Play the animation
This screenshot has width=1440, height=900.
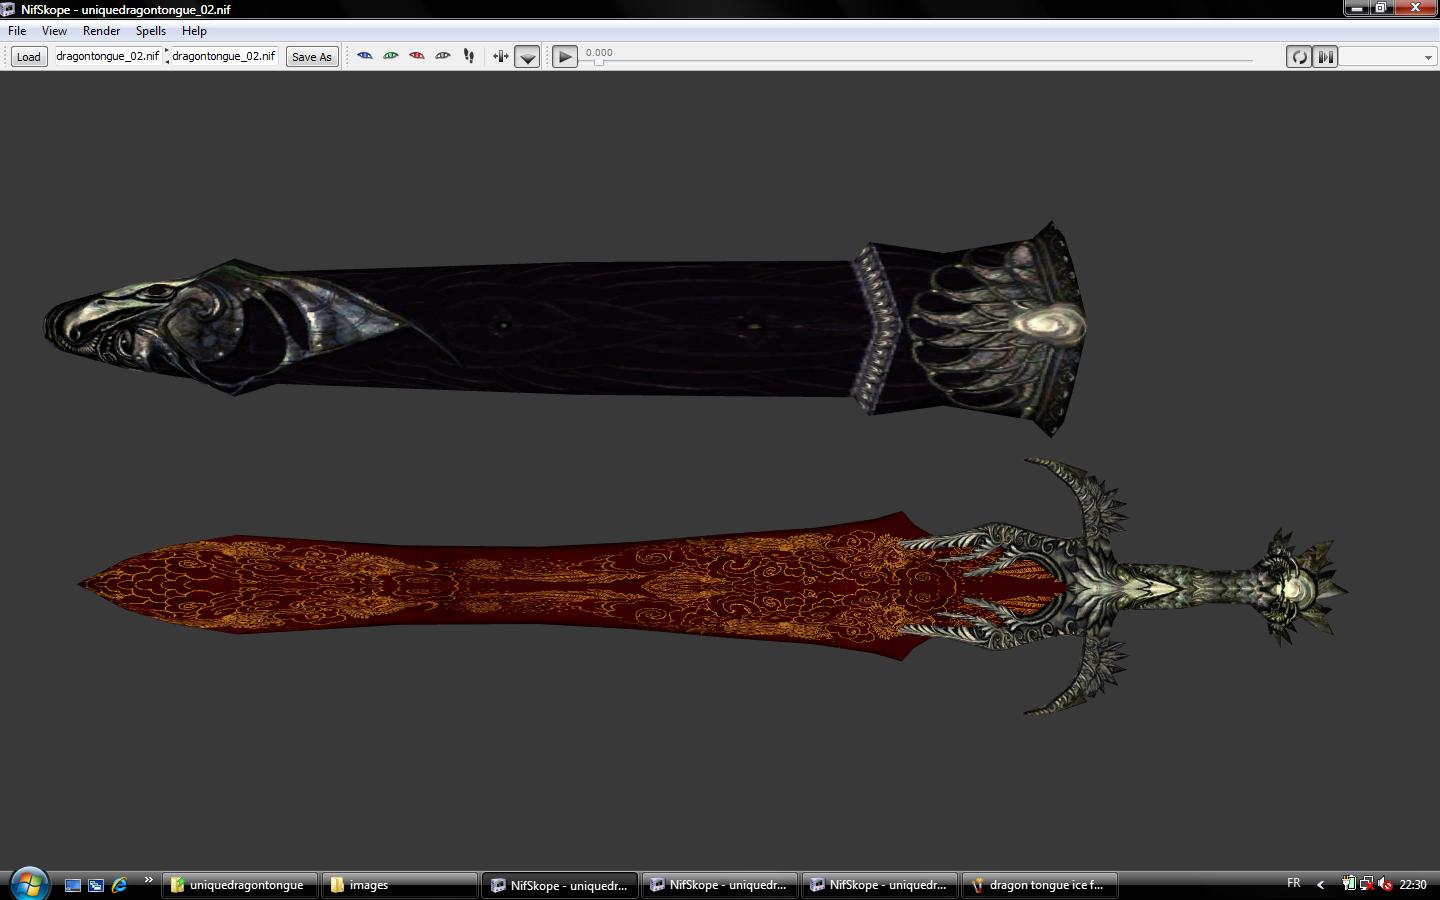click(565, 57)
